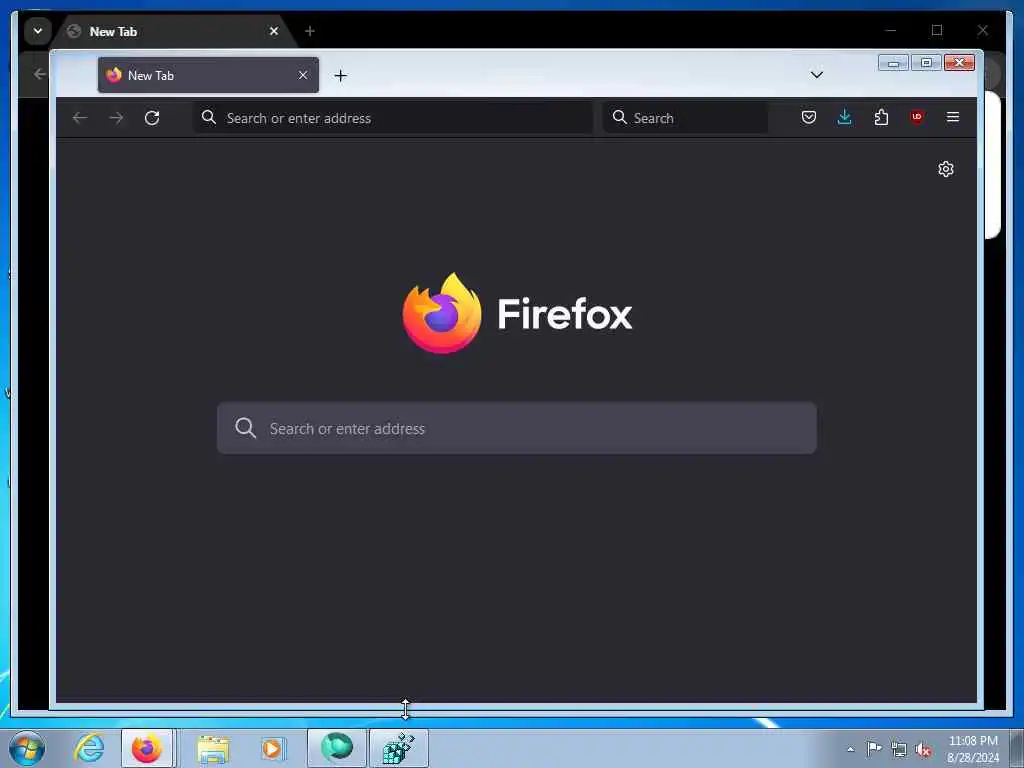1024x768 pixels.
Task: Open Windows Start menu
Action: coord(27,748)
